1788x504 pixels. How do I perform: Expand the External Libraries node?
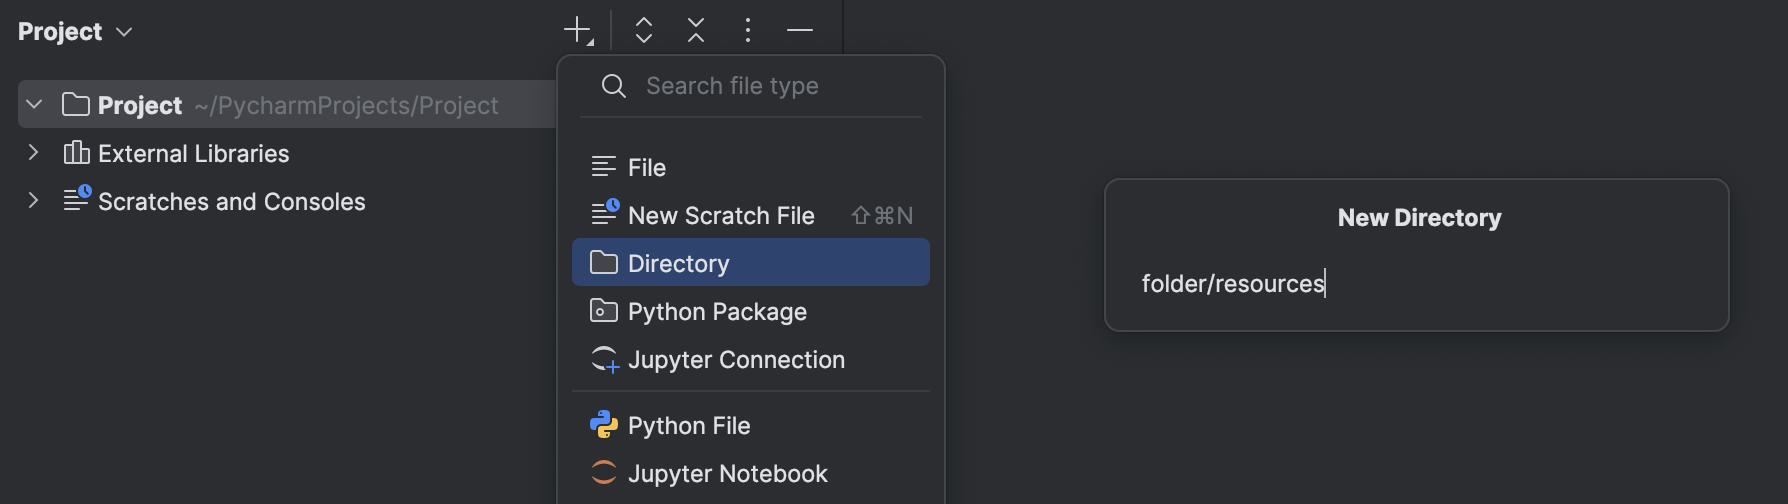tap(34, 153)
